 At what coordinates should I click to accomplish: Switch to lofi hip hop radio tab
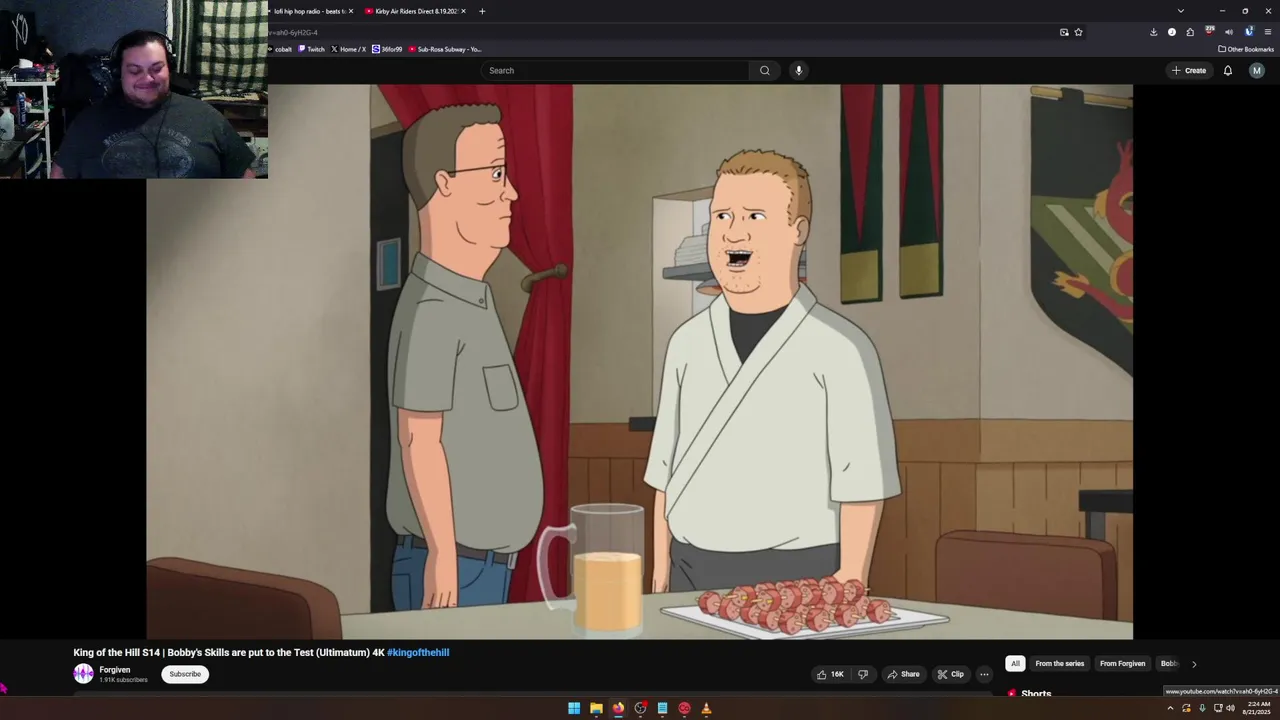click(x=309, y=11)
